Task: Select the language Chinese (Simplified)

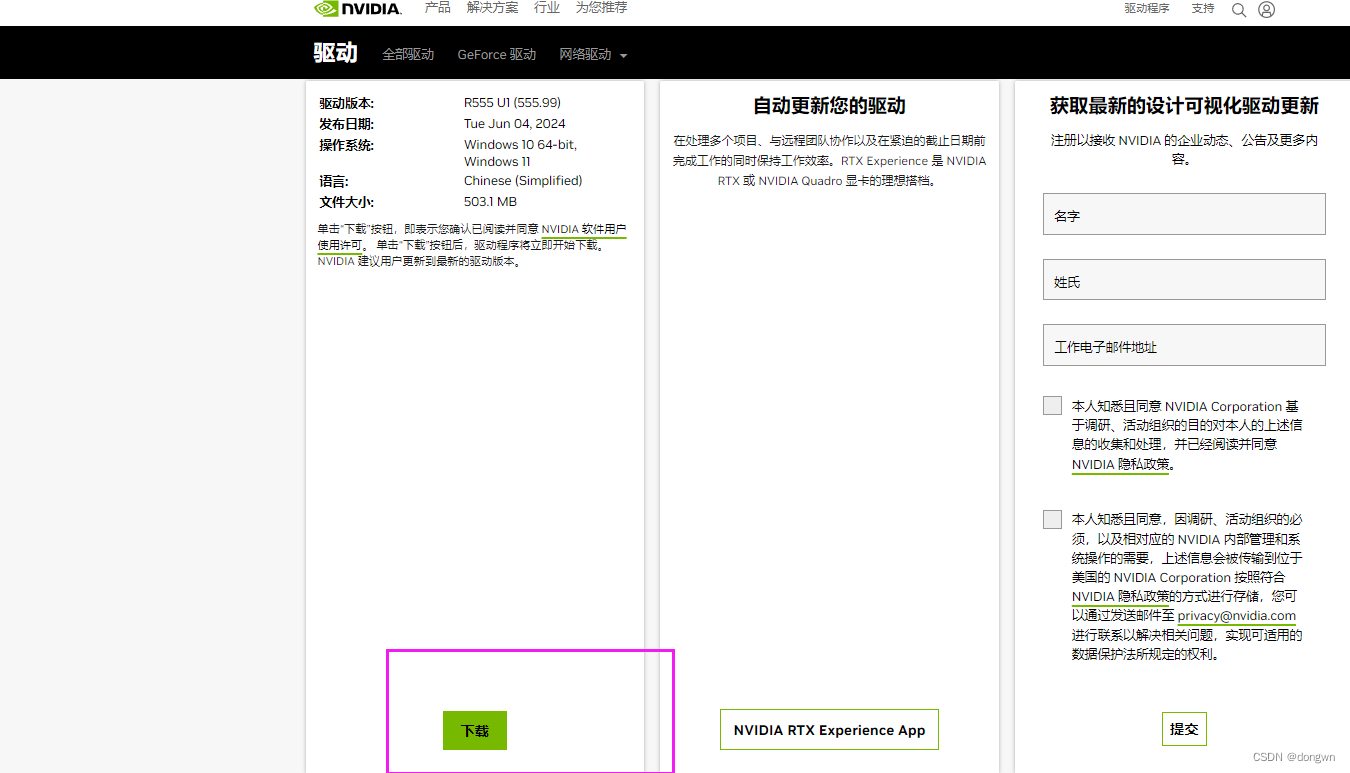Action: point(523,181)
